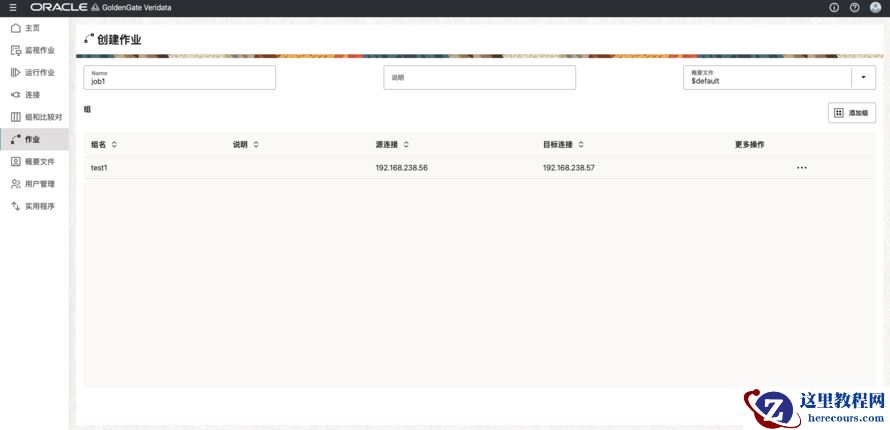Open 监视作业 in sidebar
The width and height of the screenshot is (890, 430).
40,50
